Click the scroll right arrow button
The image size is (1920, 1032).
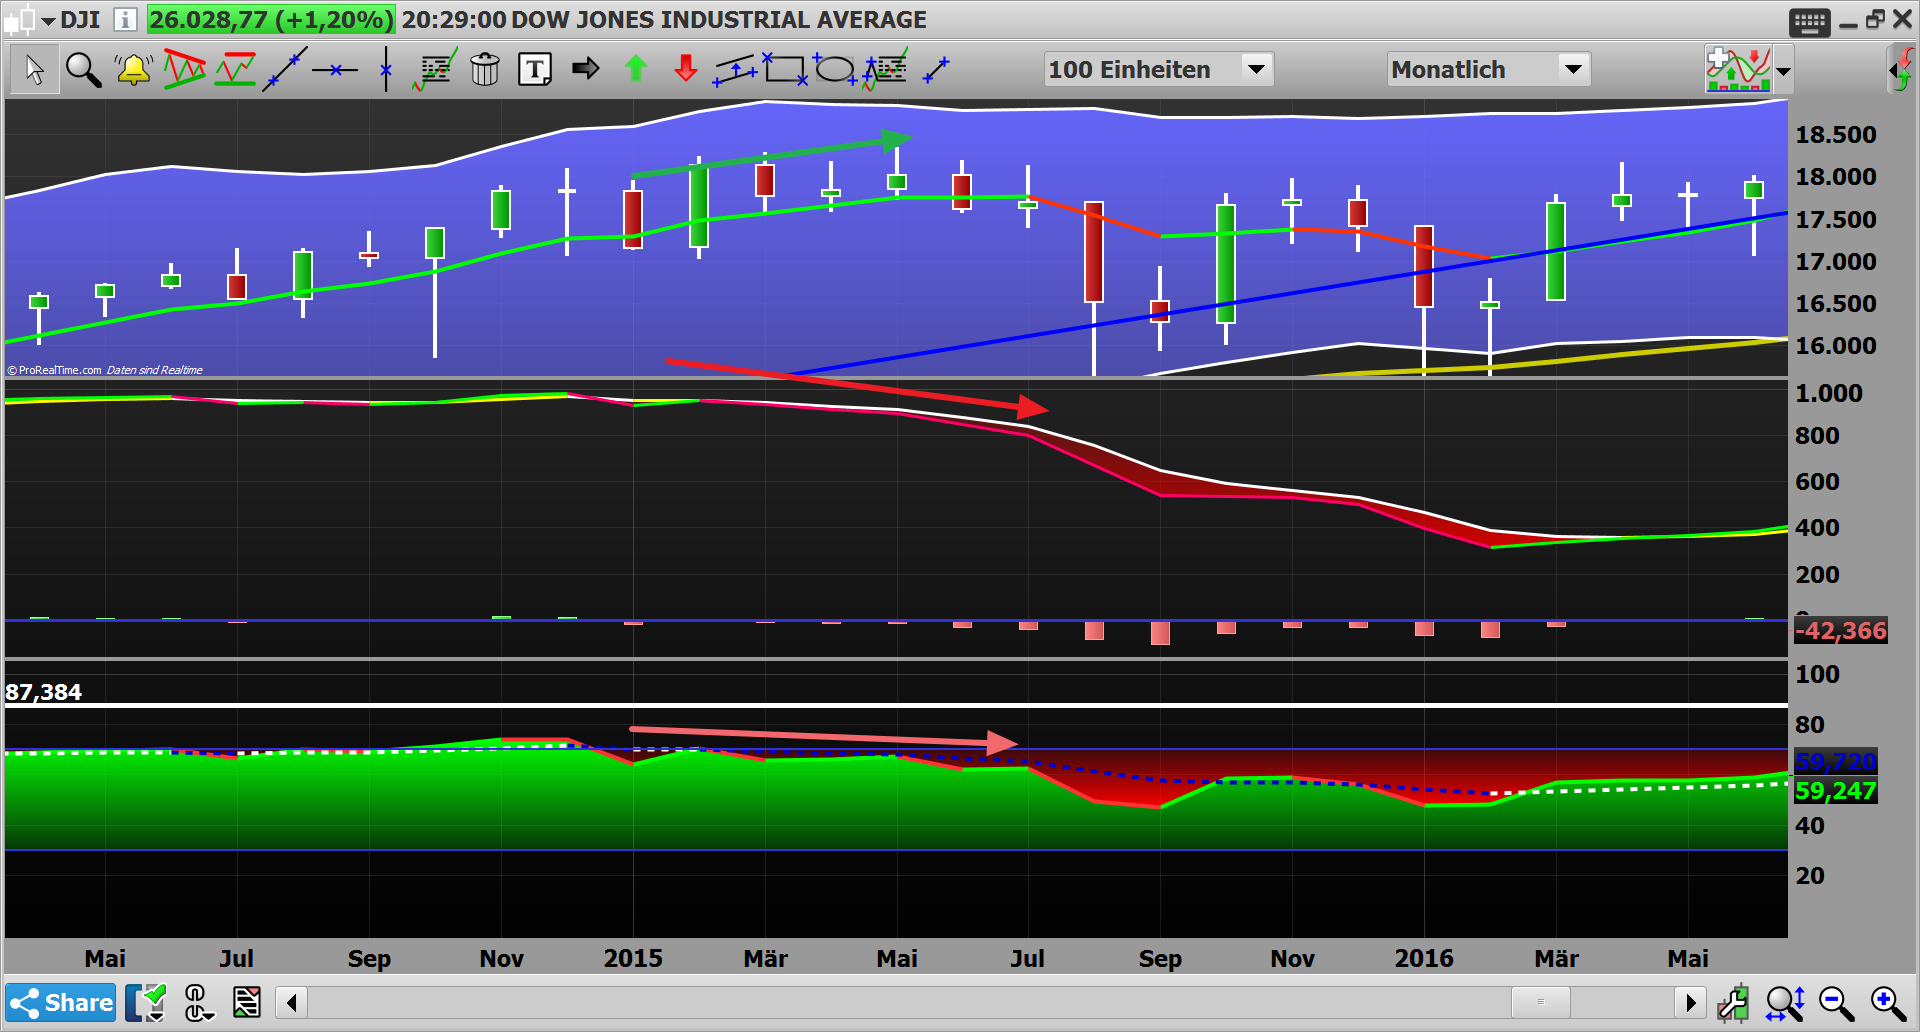[1690, 1002]
